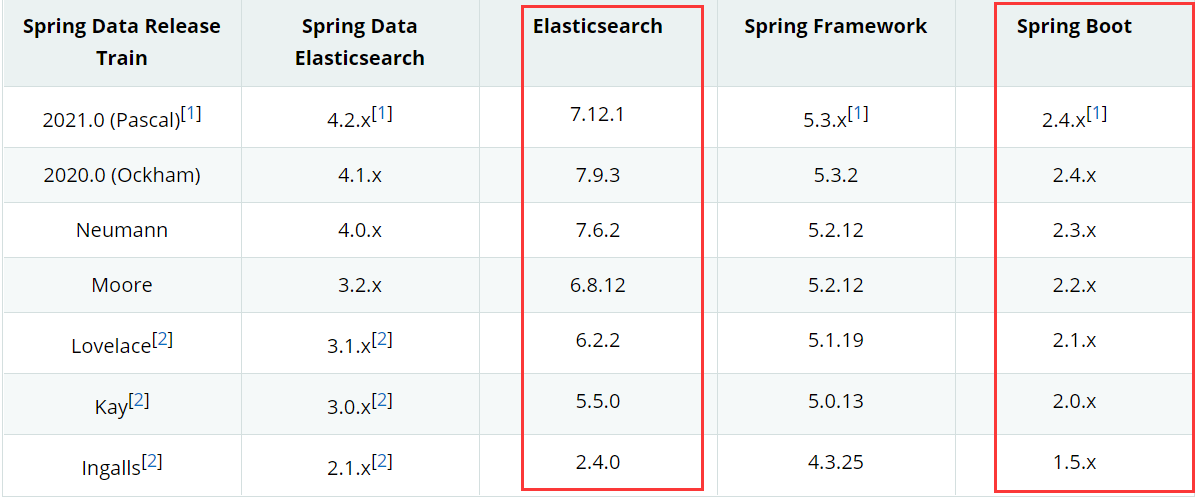Select Spring Framework 4.3.25 cell
This screenshot has width=1200, height=497.
pos(836,462)
